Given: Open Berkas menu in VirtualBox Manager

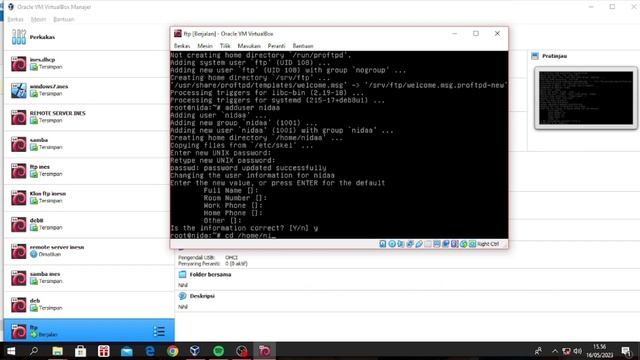Looking at the screenshot, I should (15, 19).
